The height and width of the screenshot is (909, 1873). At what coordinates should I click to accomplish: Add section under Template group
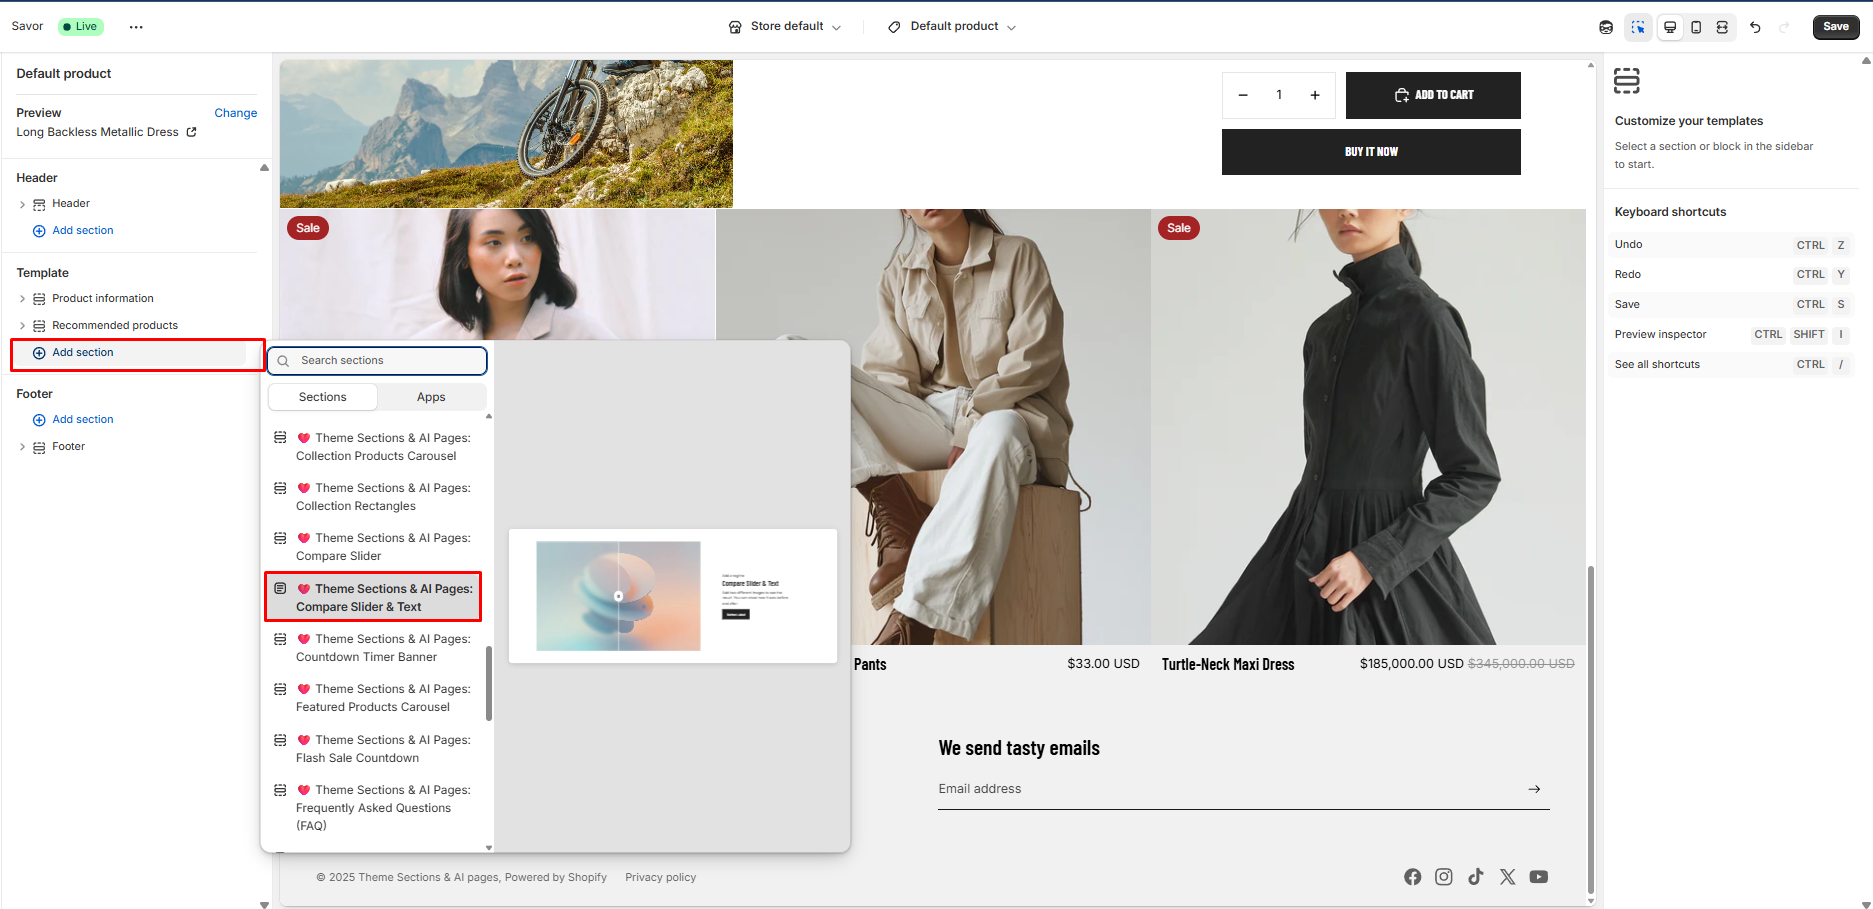(x=73, y=353)
